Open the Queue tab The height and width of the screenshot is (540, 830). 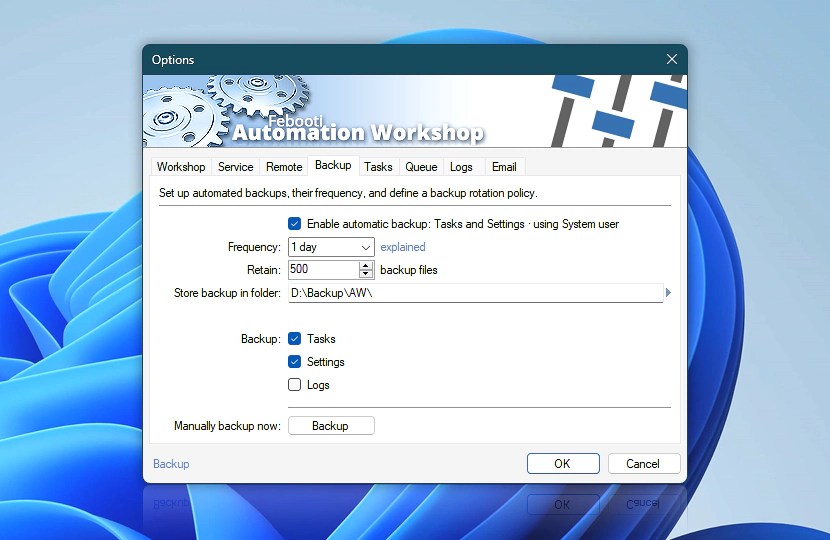[x=421, y=167]
